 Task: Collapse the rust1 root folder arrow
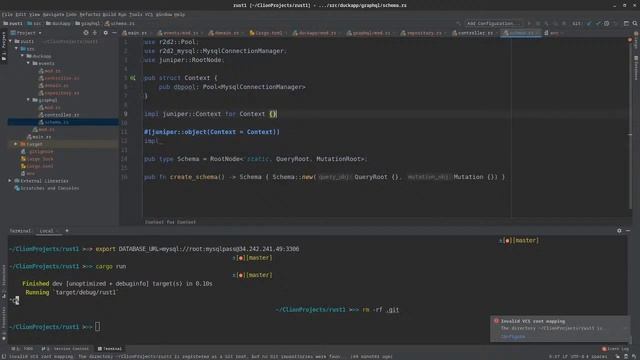(x=11, y=41)
